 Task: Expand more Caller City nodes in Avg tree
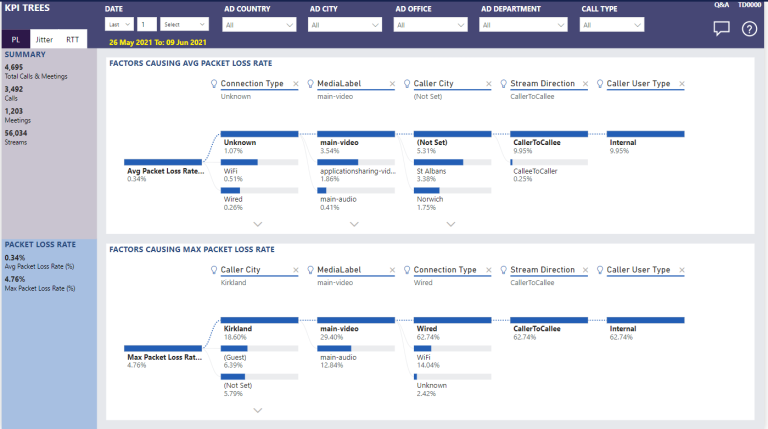click(451, 224)
